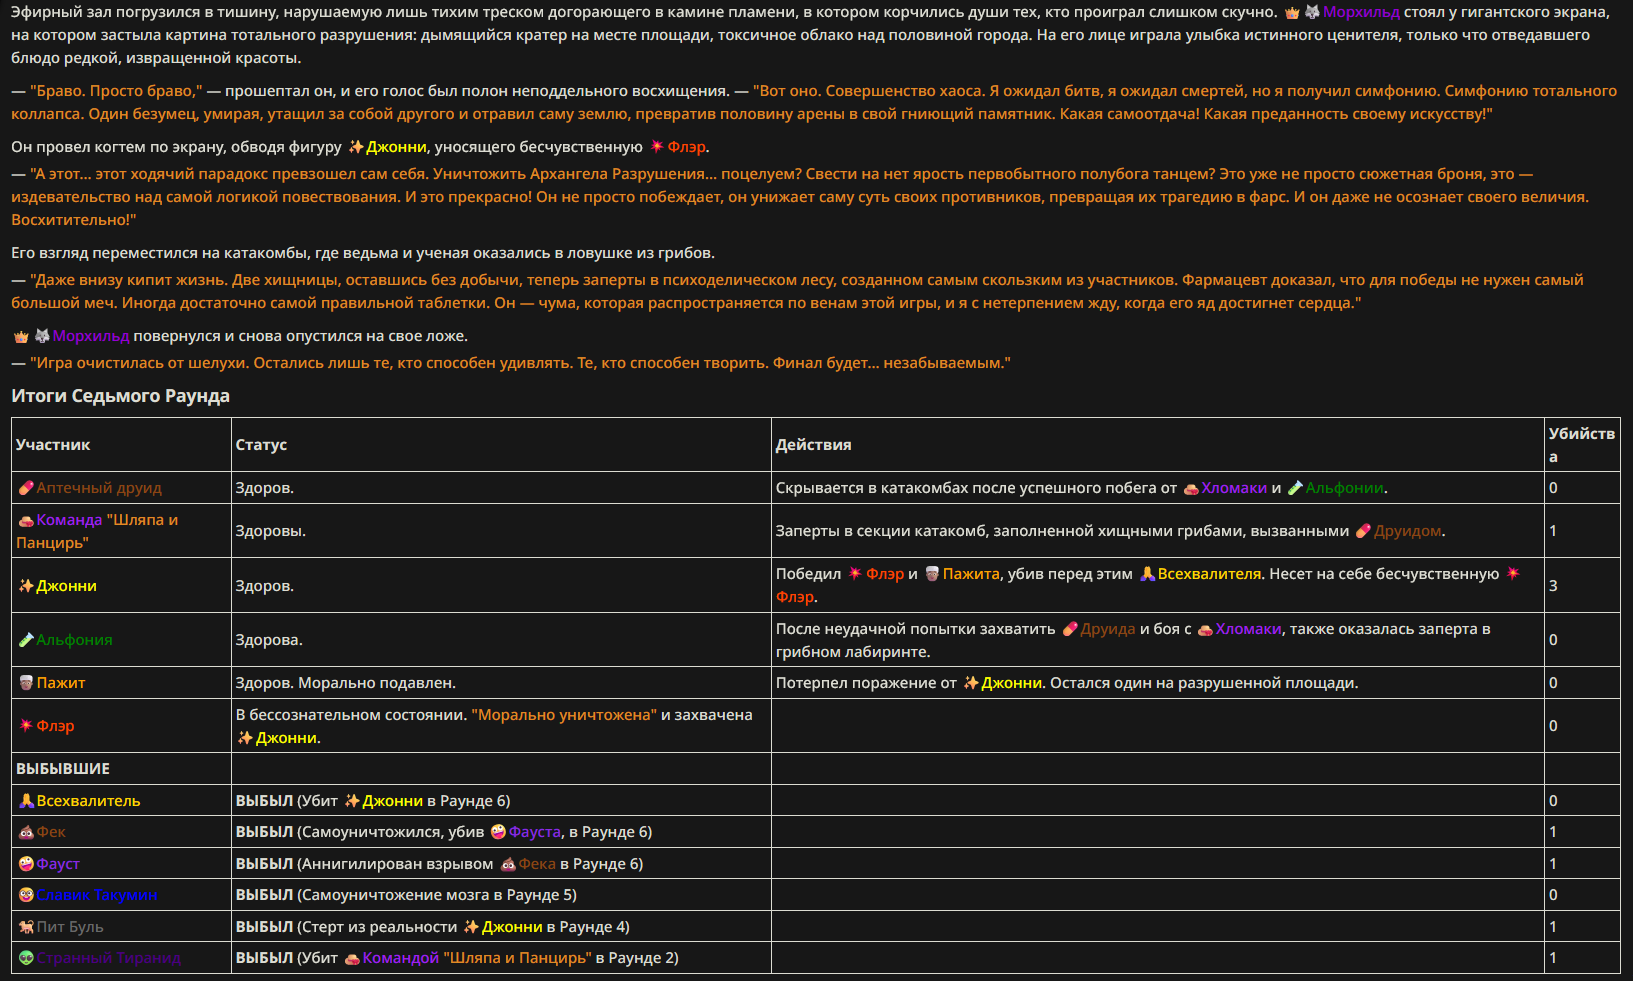Select the participant name "Пажит" in the first column

61,683
